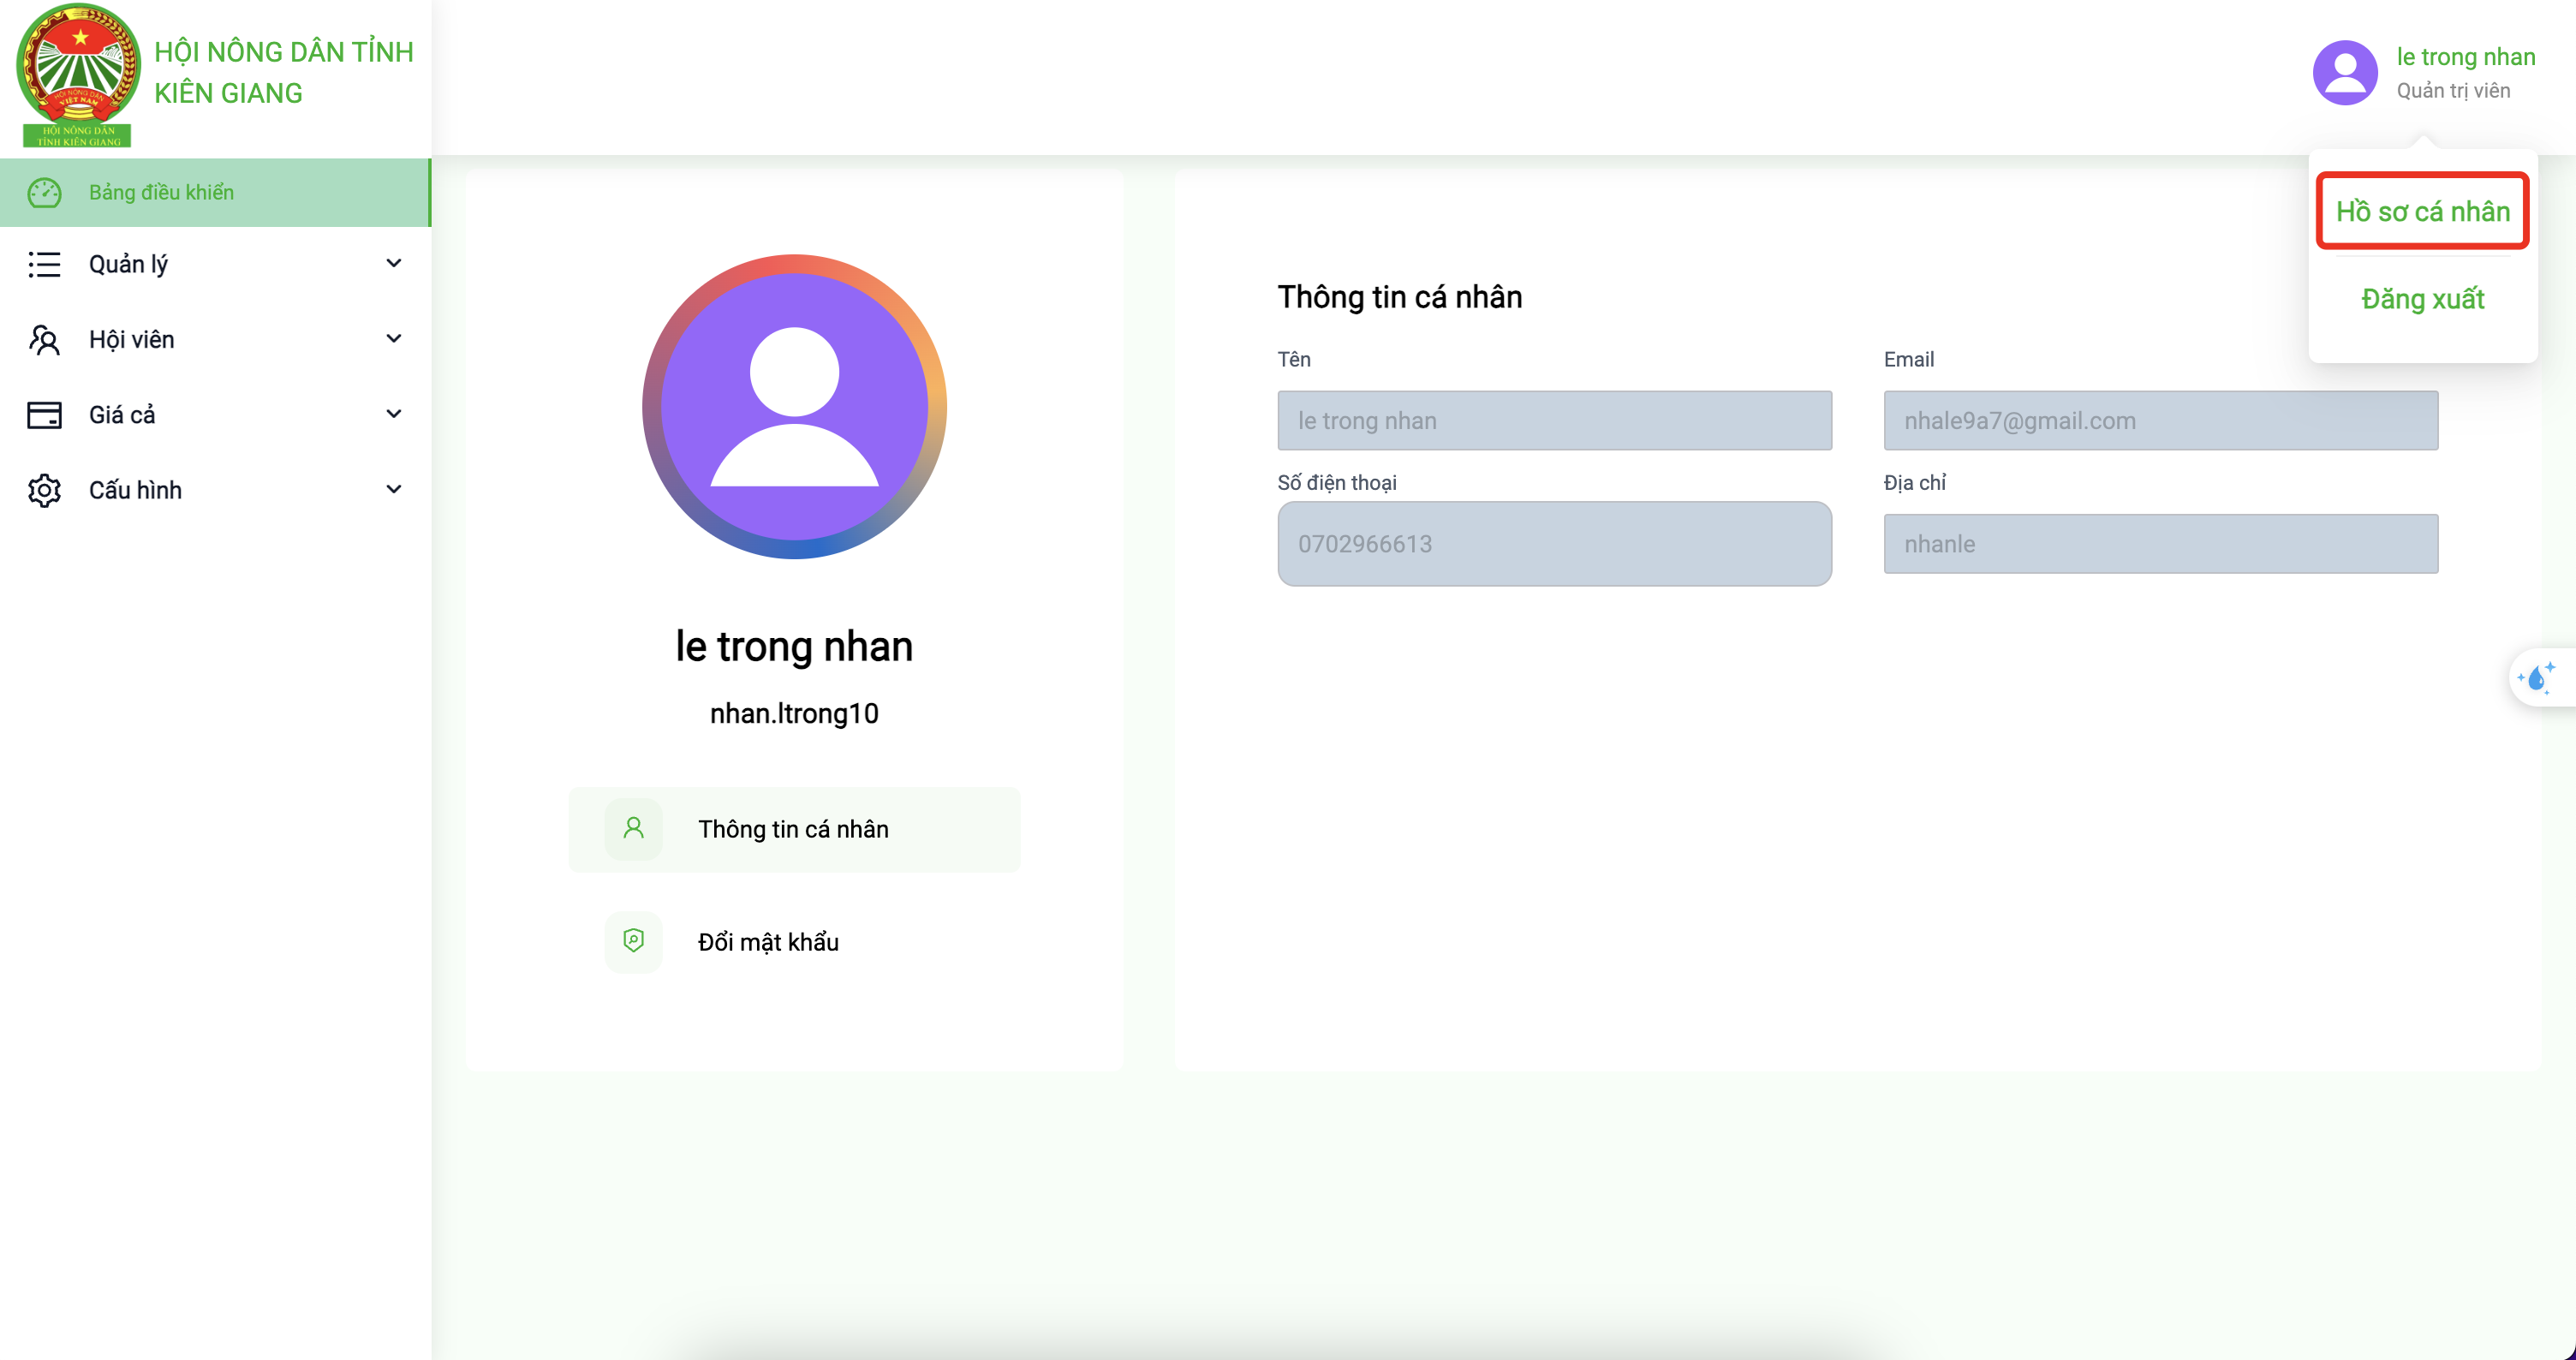Screen dimensions: 2576x1360
Task: Expand the Cấu hình menu chevron
Action: pos(394,489)
